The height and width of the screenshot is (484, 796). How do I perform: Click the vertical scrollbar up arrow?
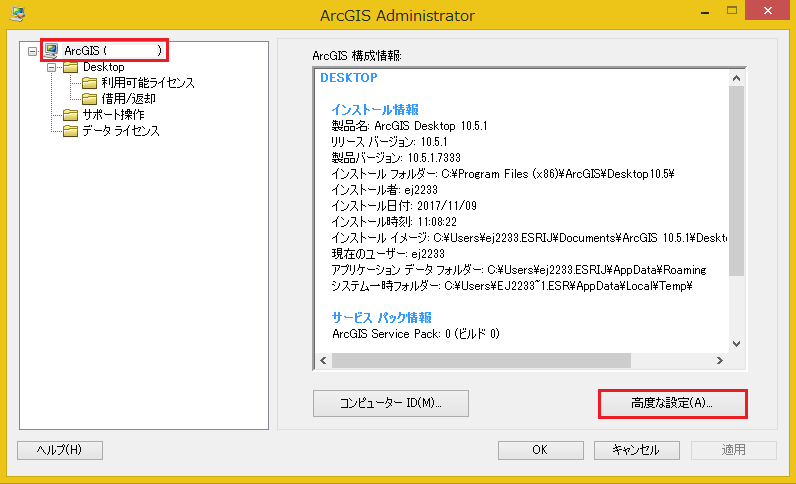[737, 78]
